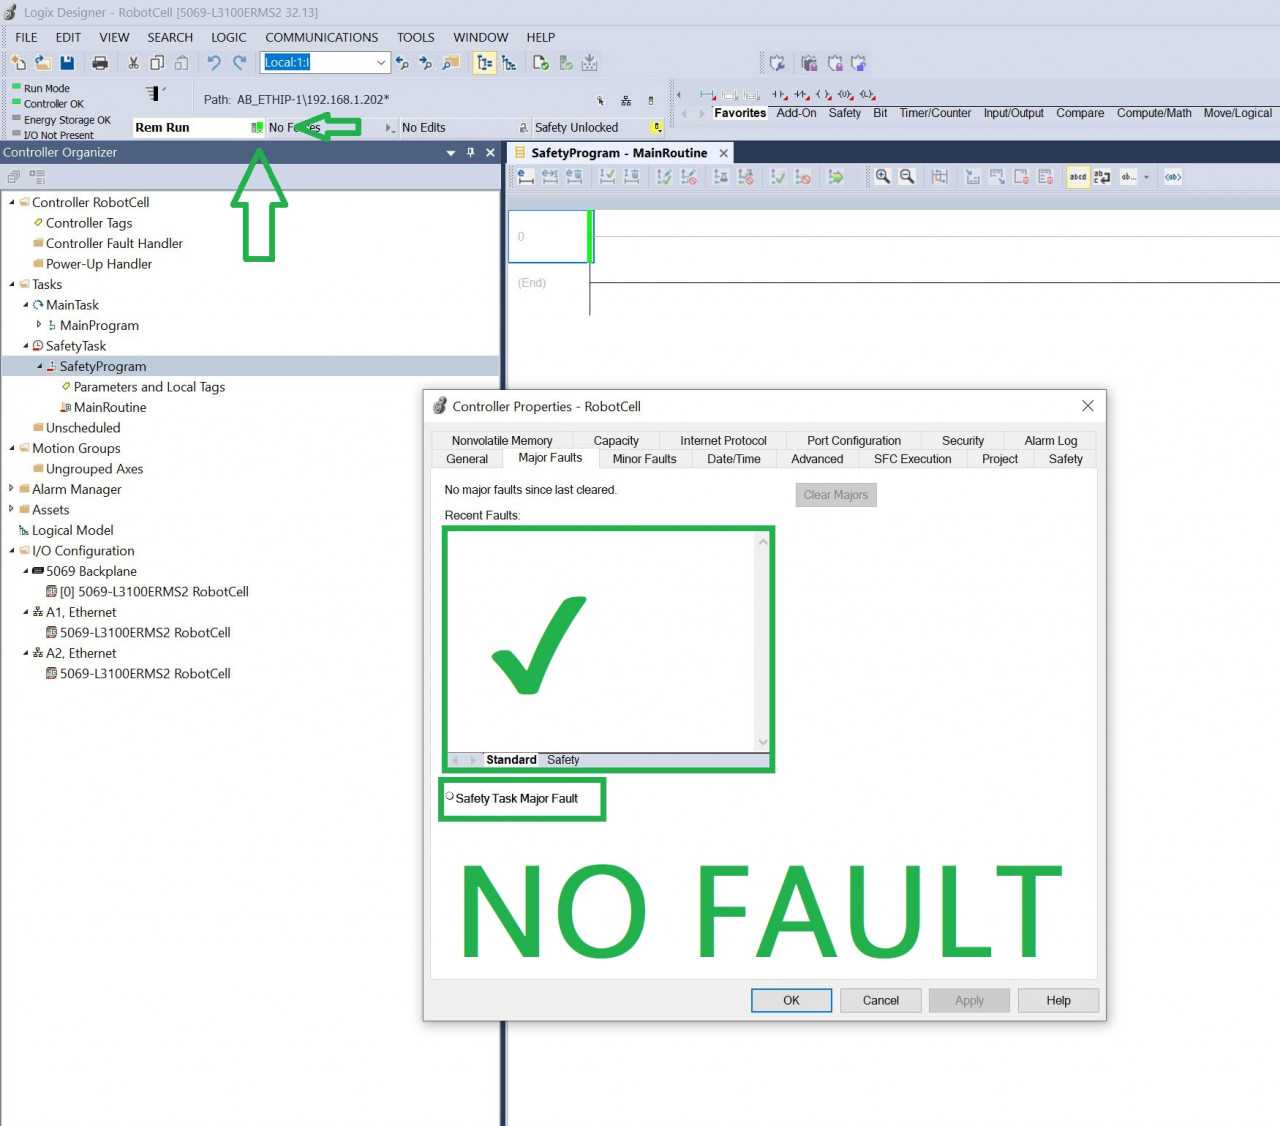Screen dimensions: 1280x1126
Task: Click the Cut scissors icon
Action: click(133, 63)
